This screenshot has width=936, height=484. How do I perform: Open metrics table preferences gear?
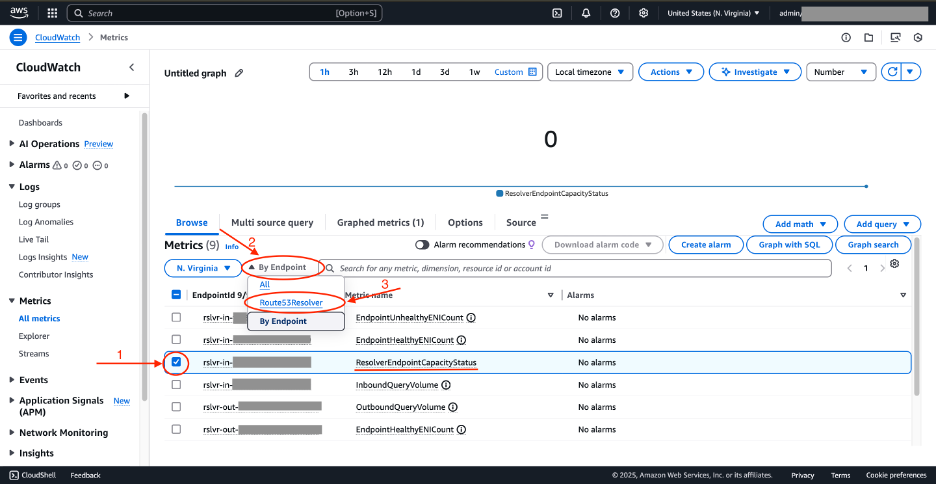point(894,263)
